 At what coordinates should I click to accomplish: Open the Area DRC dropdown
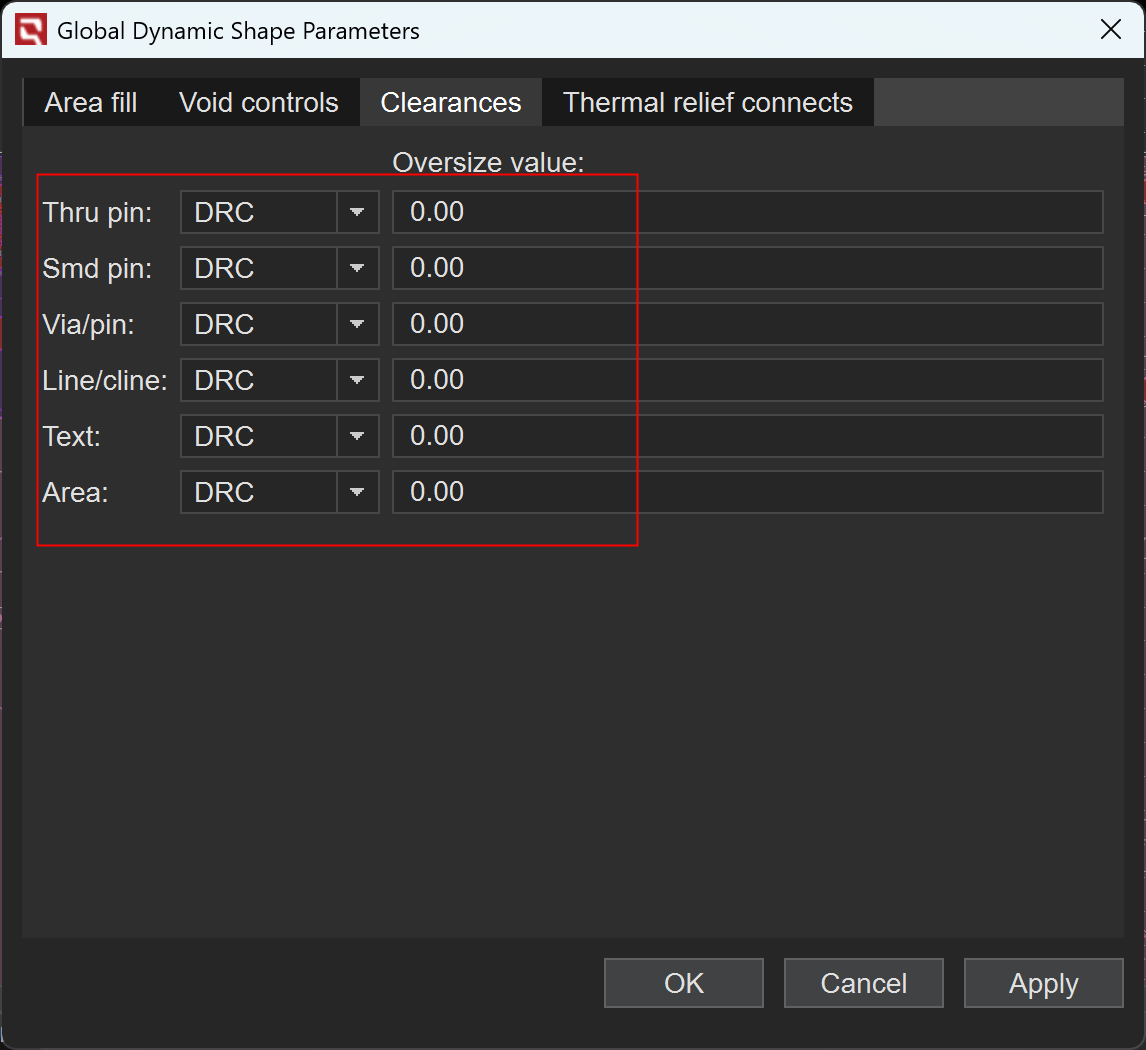tap(358, 493)
